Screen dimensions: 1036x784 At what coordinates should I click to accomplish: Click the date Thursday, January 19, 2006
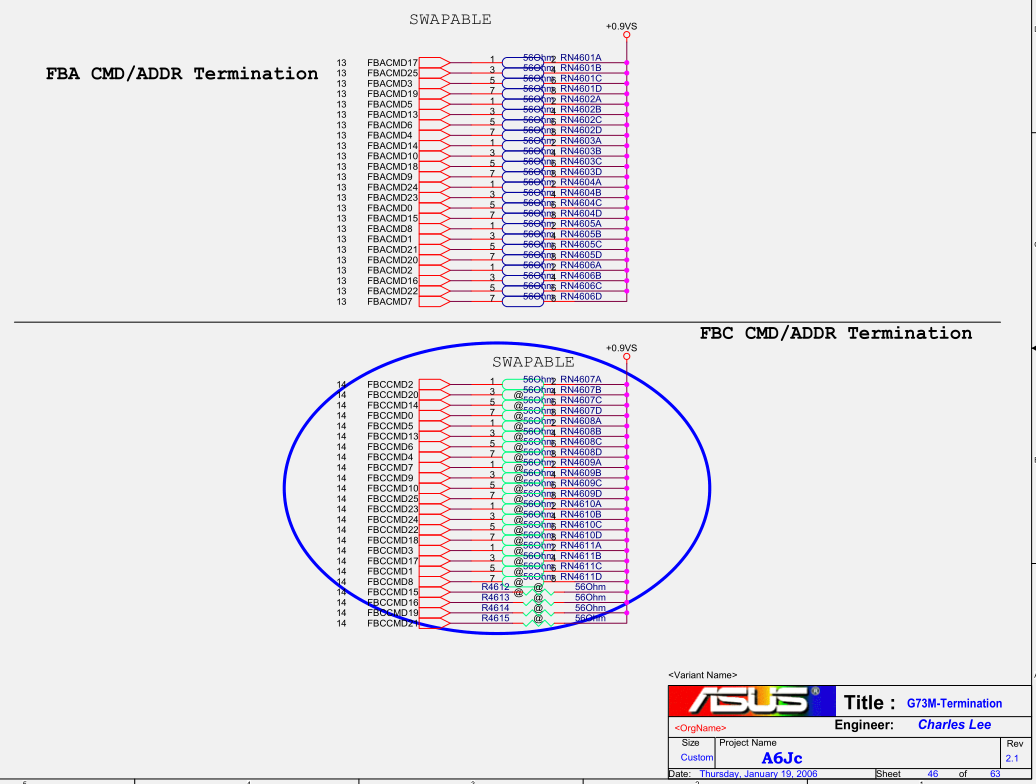point(758,773)
